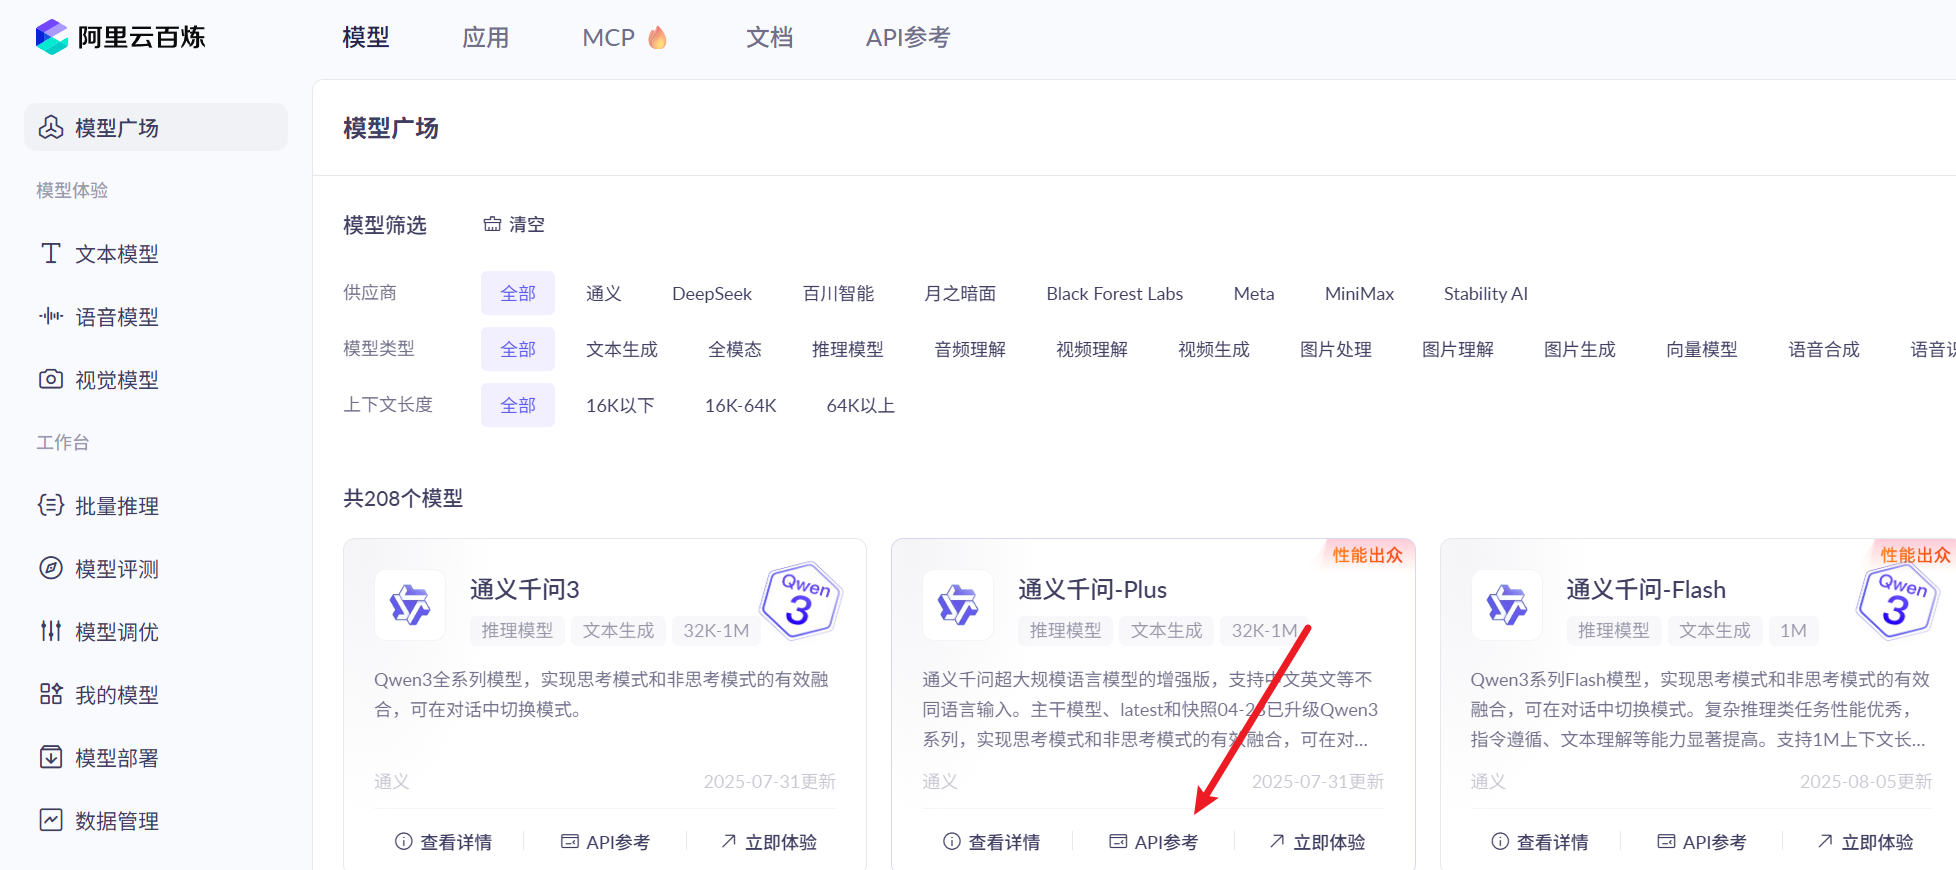
Task: Click the 通义千问-Flash model logo
Action: tap(1507, 605)
